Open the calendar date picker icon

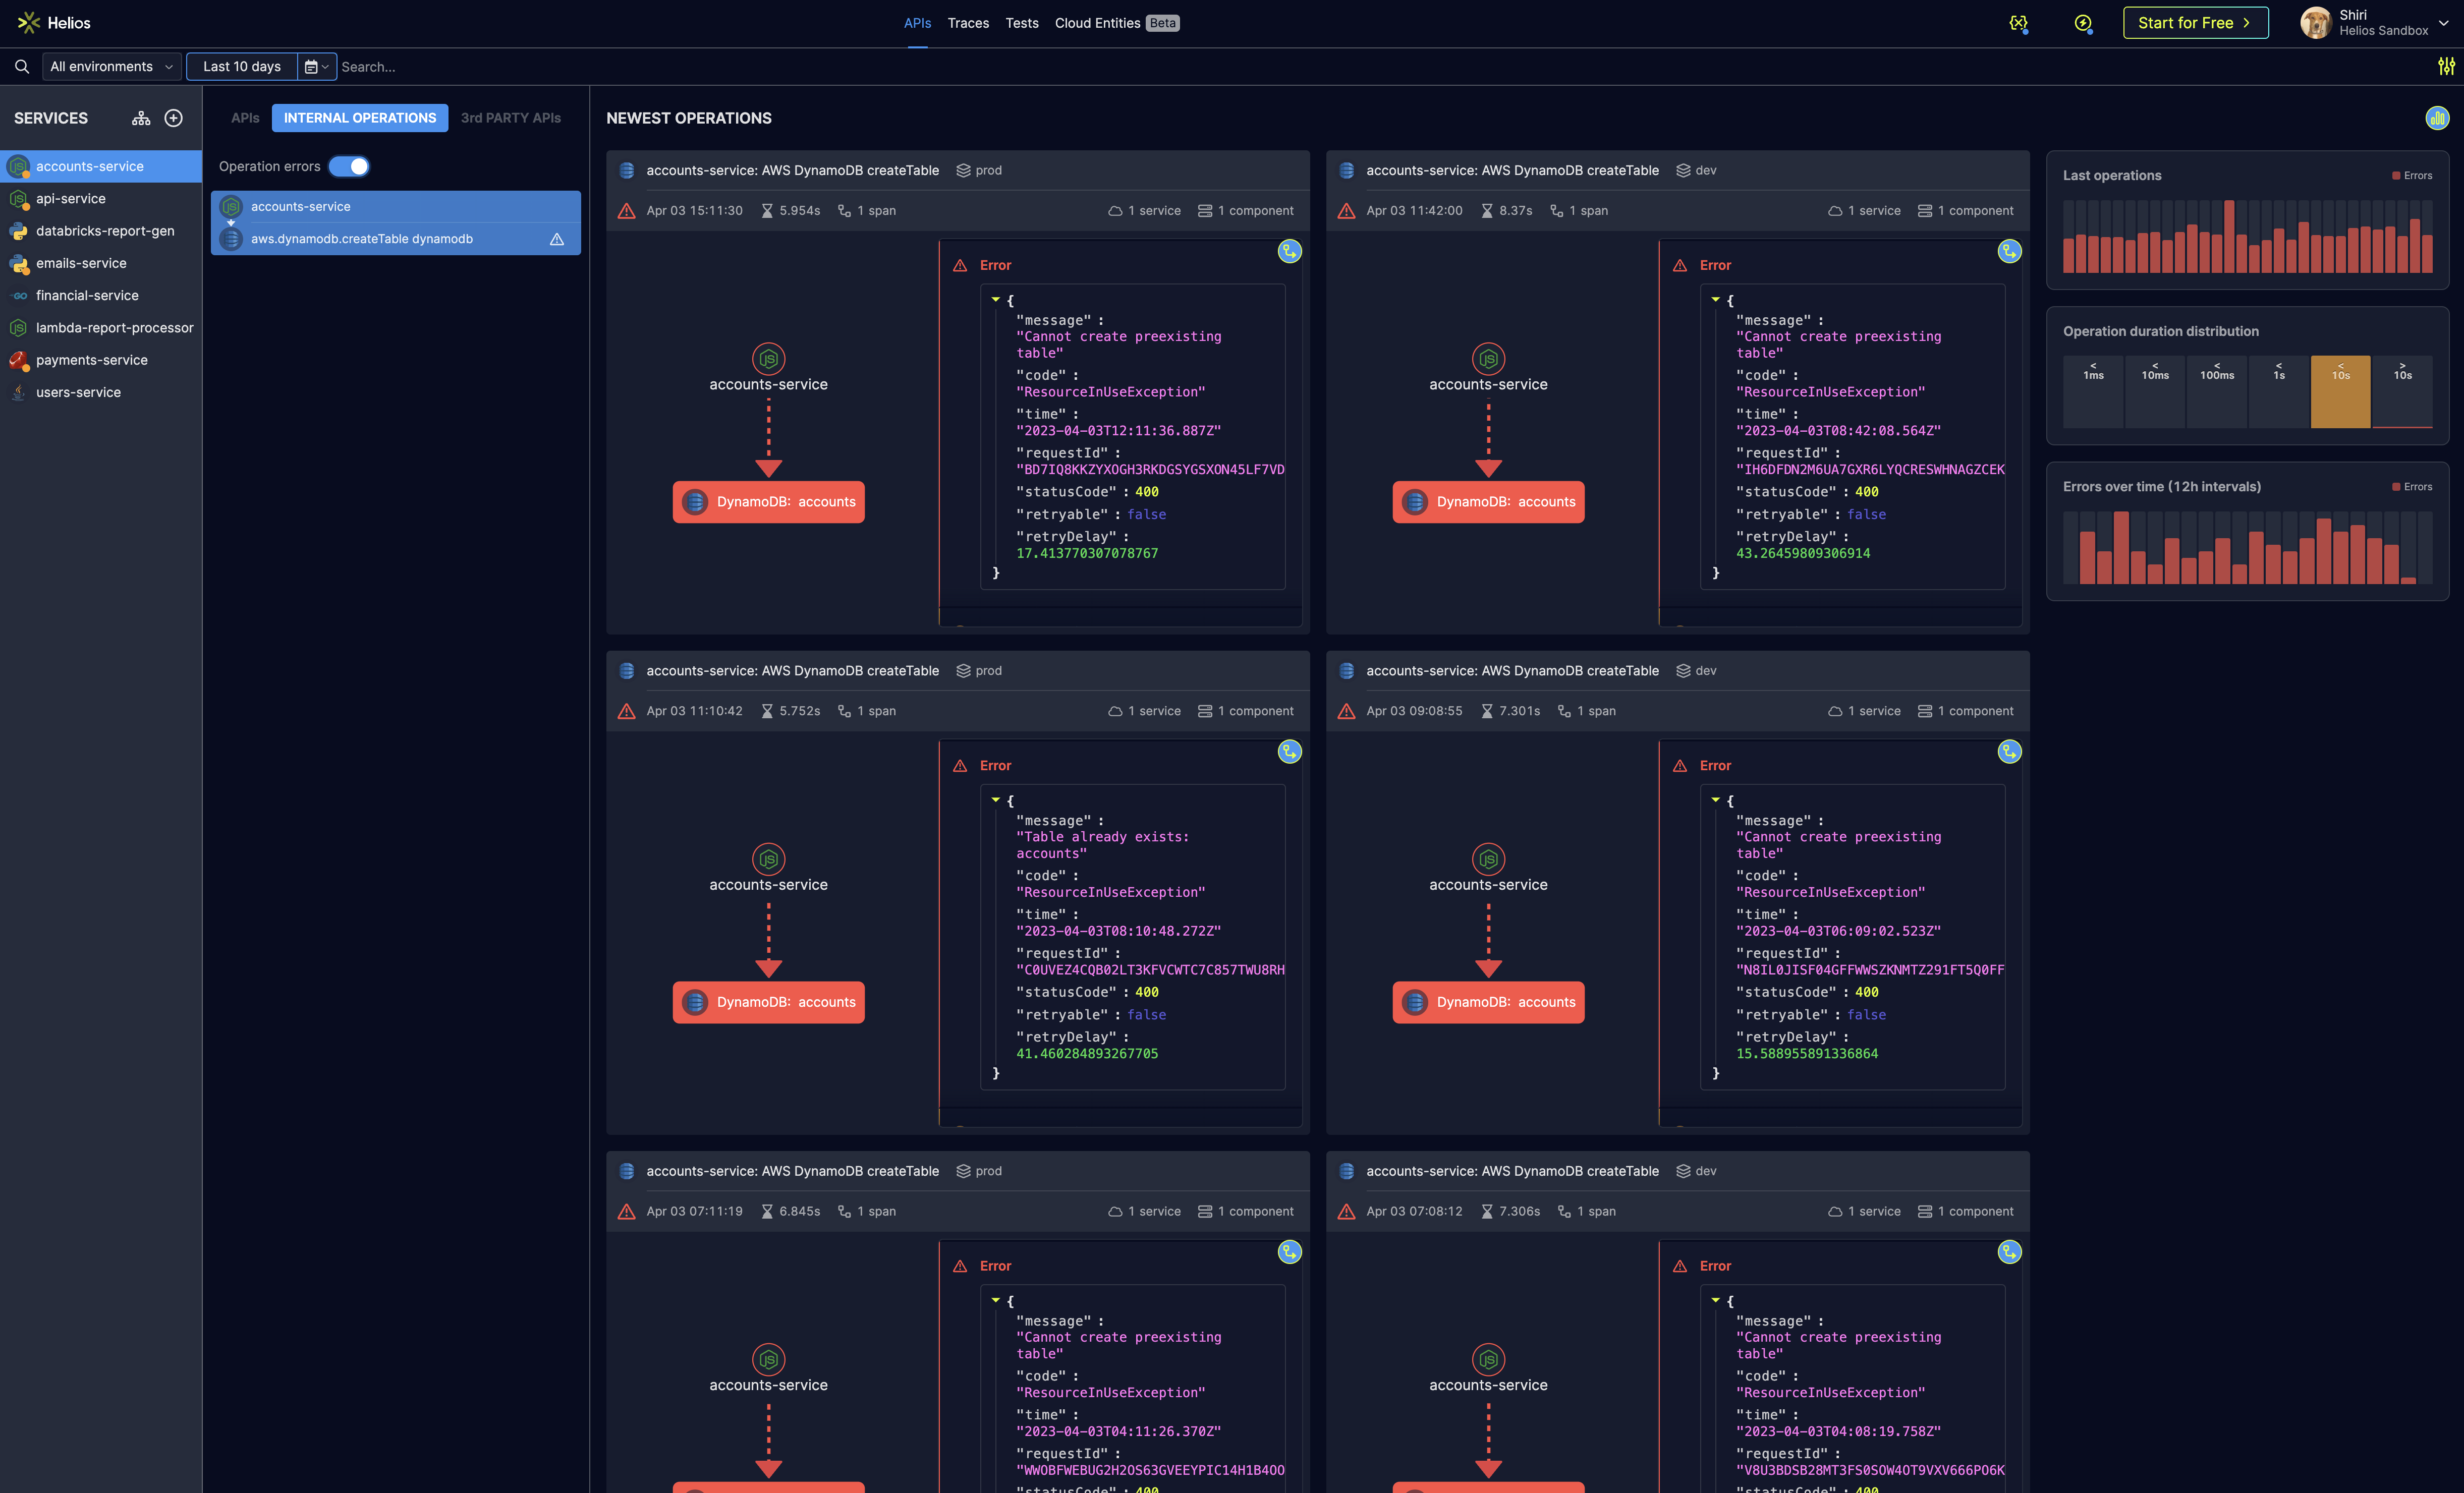tap(317, 66)
